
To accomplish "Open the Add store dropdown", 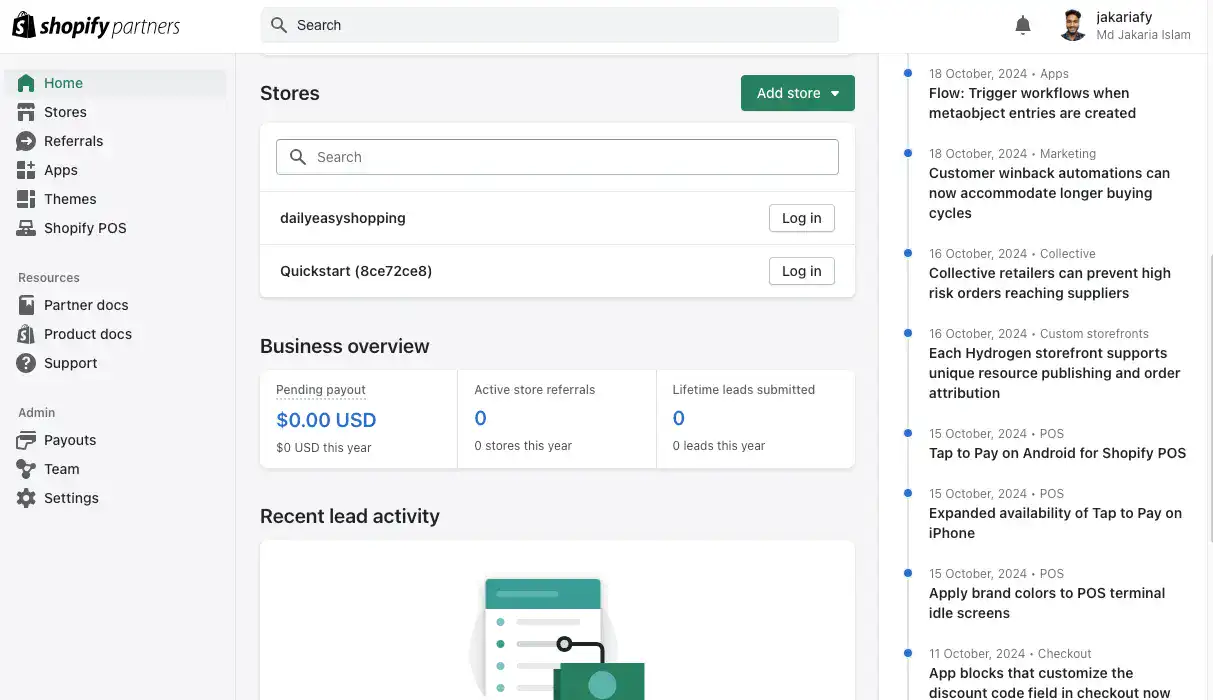I will (798, 93).
